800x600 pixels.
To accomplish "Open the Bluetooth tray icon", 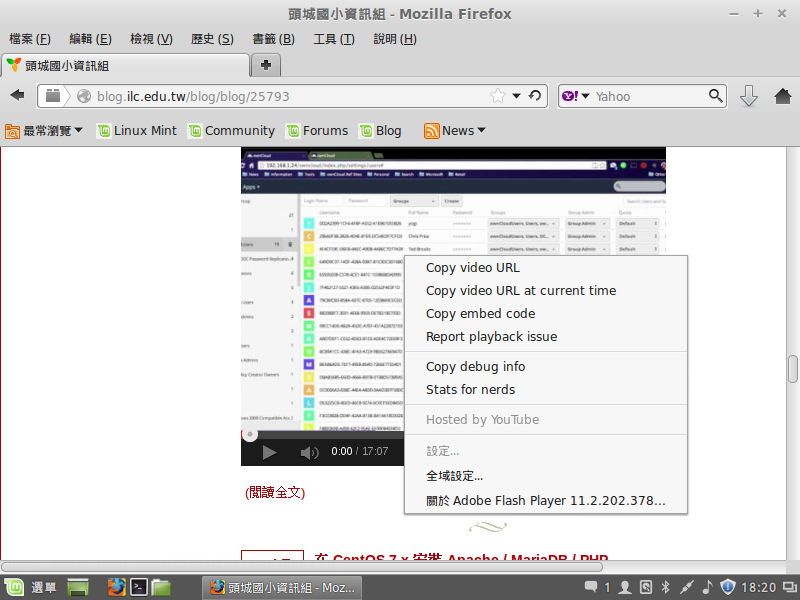I will 665,587.
